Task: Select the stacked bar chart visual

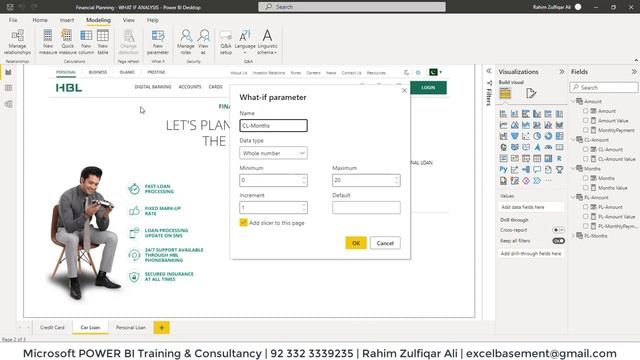Action: click(x=503, y=114)
